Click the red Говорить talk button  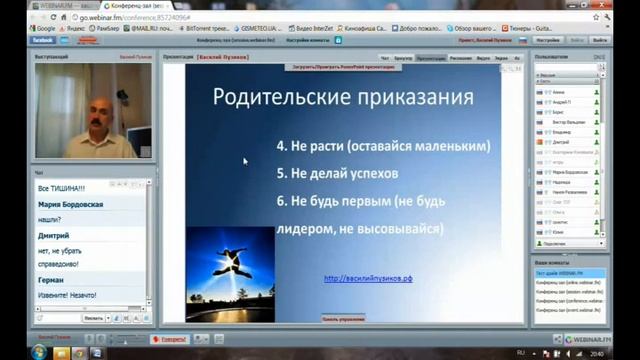[x=169, y=339]
